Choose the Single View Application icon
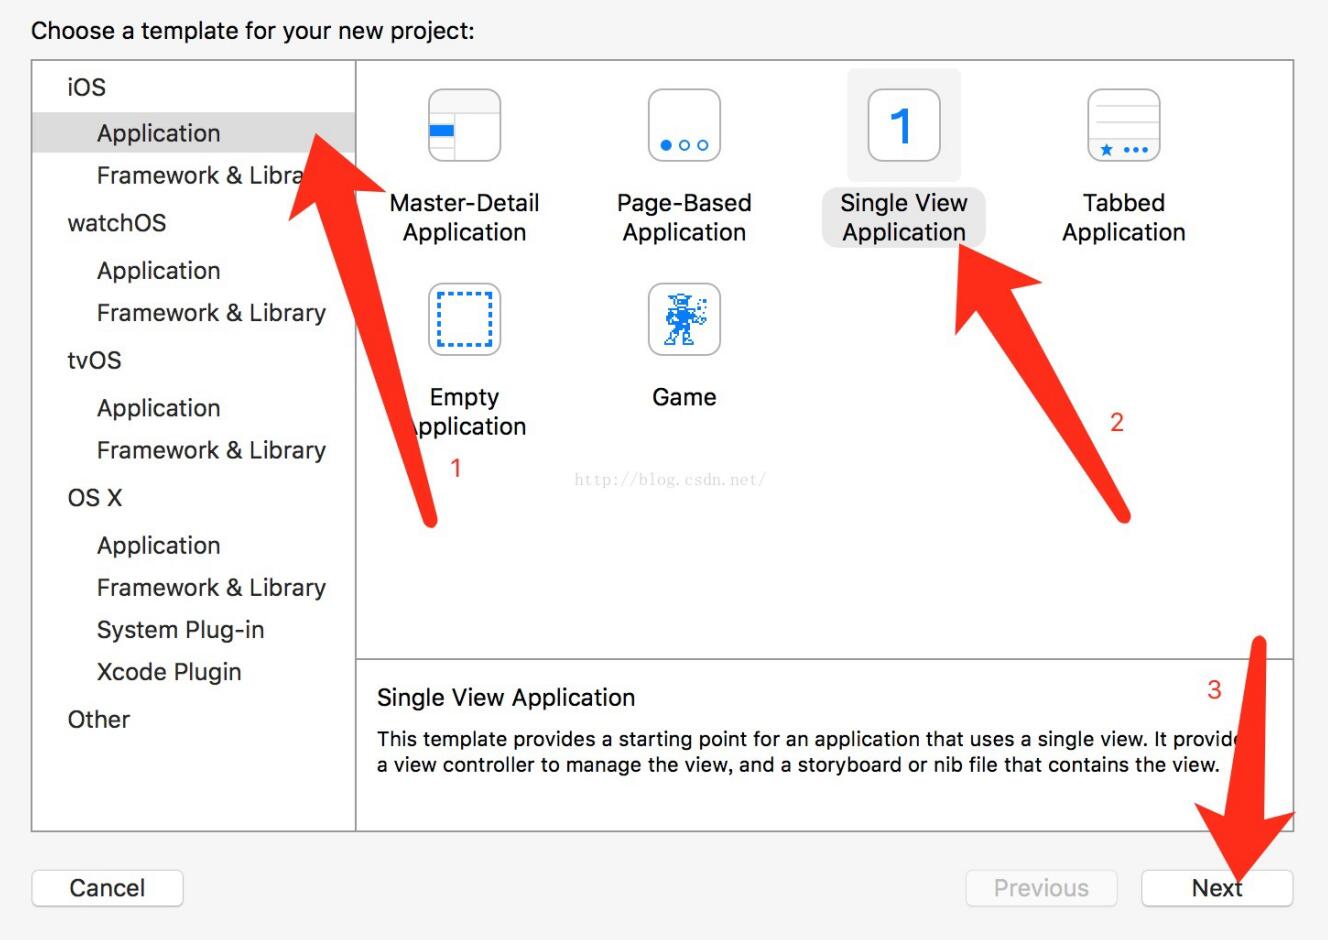1328x940 pixels. (x=902, y=125)
